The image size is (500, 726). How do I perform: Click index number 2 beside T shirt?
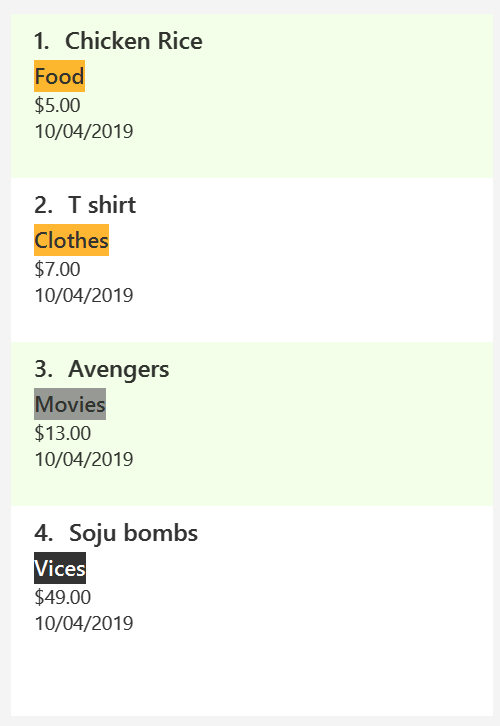pos(44,205)
